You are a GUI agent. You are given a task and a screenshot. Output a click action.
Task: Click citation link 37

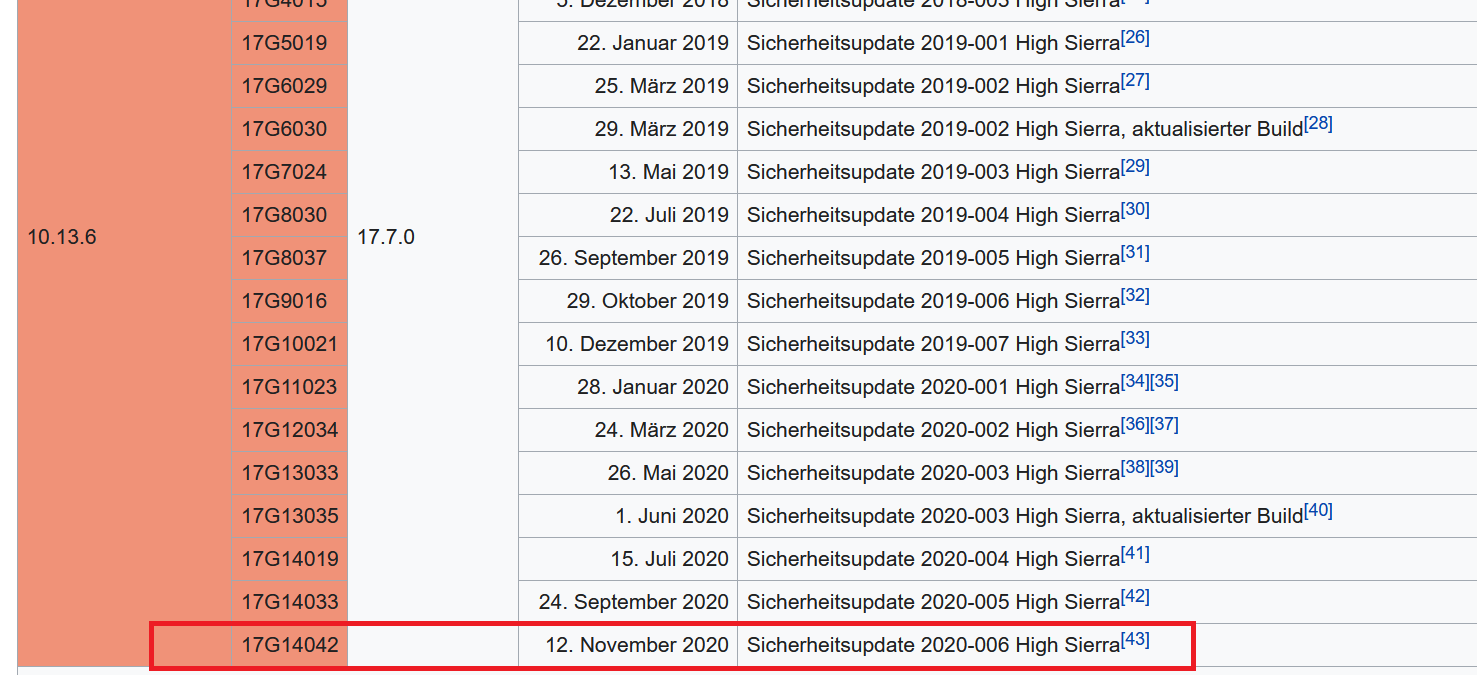click(1165, 425)
